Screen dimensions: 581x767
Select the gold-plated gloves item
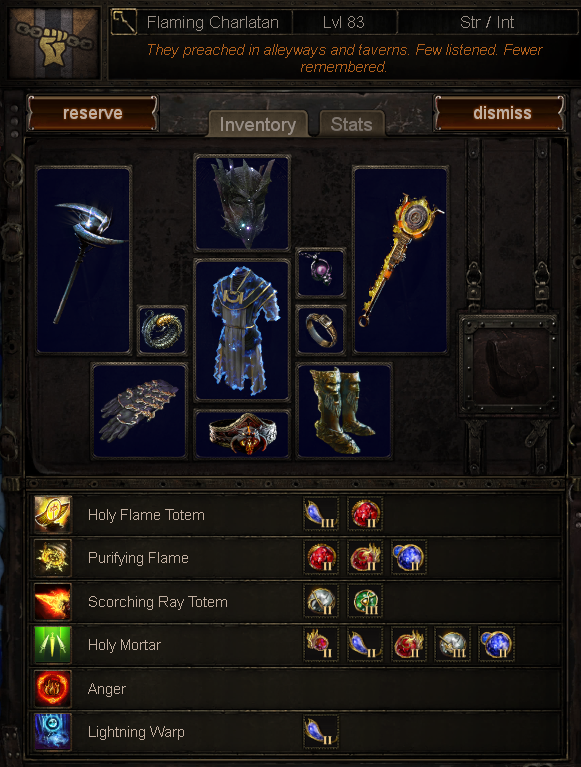click(x=139, y=411)
